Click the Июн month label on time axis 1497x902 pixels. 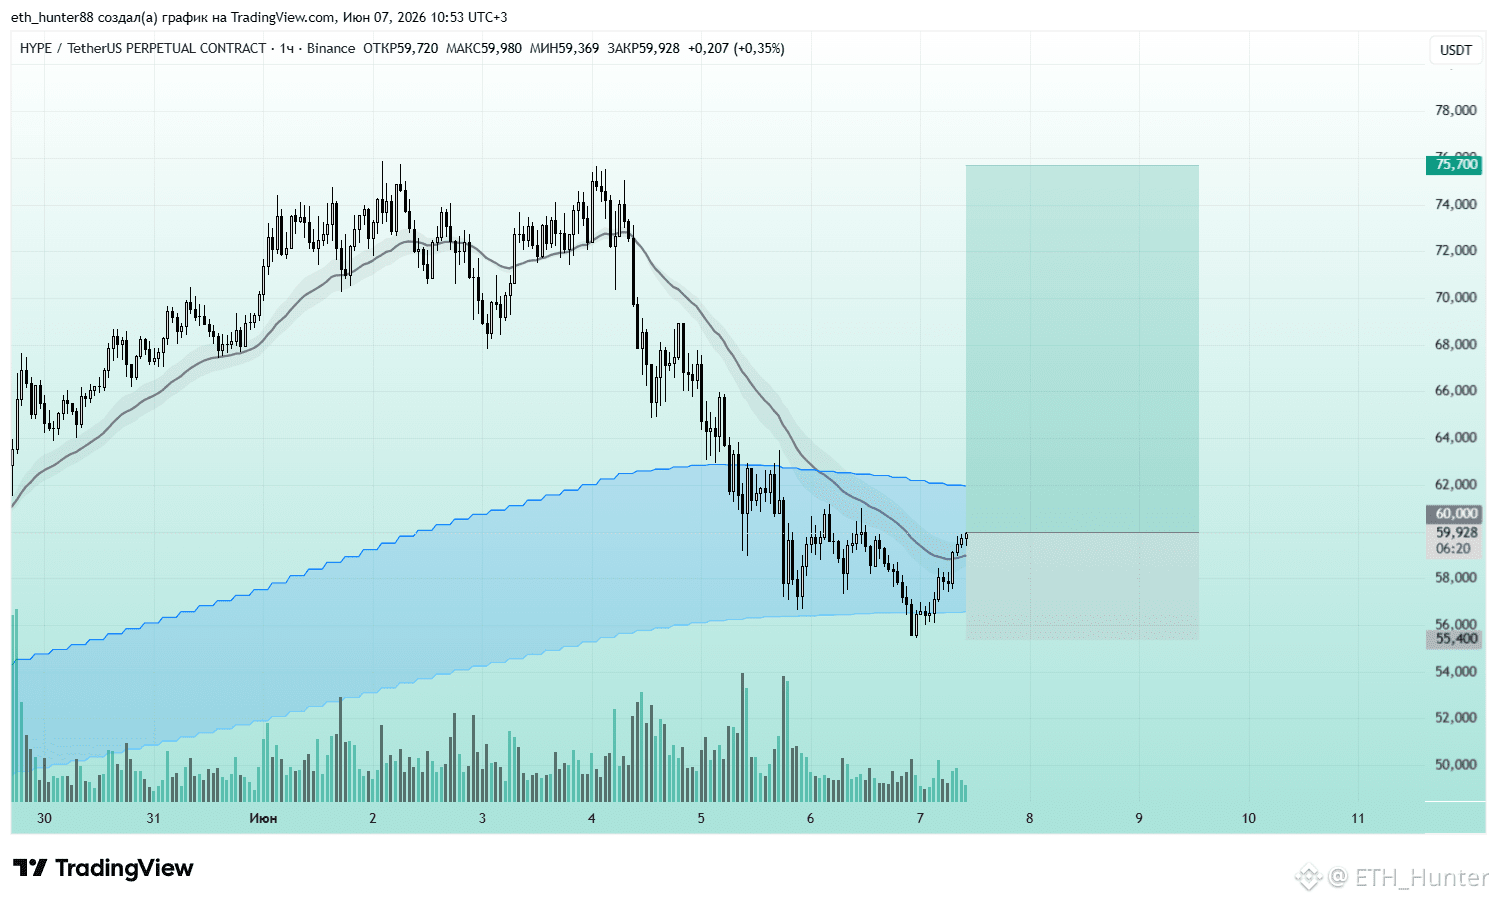pos(263,818)
